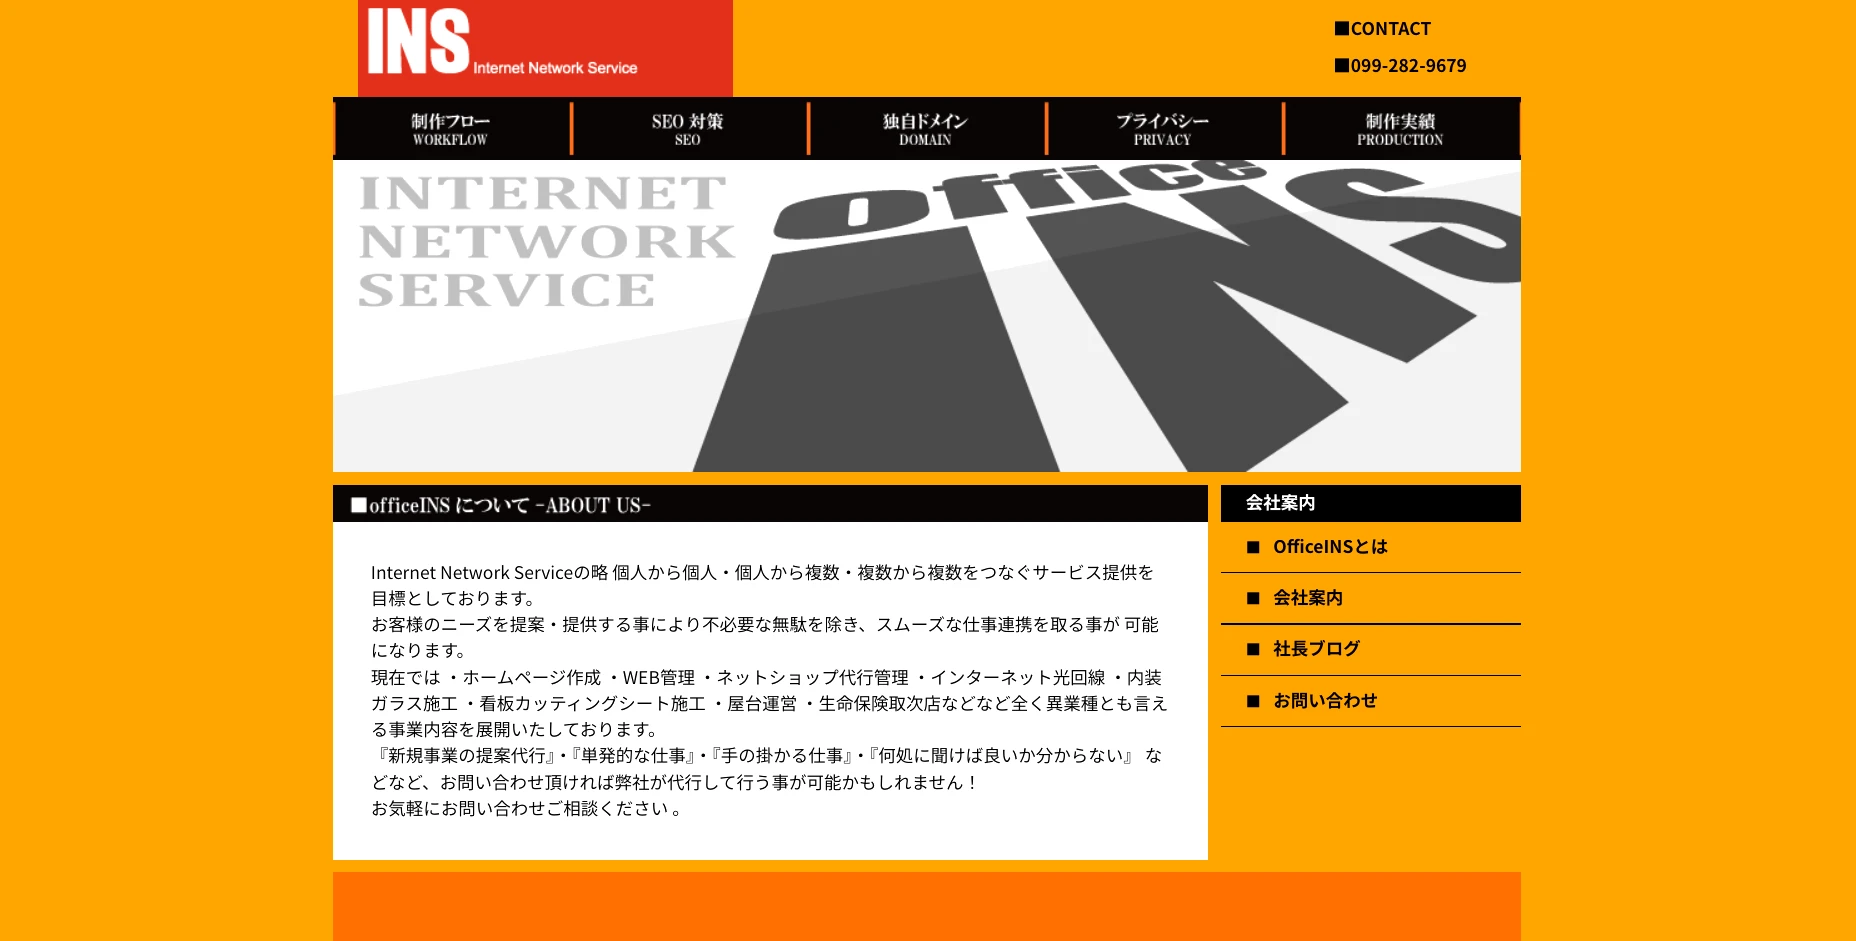Open the 制作フロー WORKFLOW menu item
This screenshot has height=941, width=1856.
pyautogui.click(x=450, y=128)
